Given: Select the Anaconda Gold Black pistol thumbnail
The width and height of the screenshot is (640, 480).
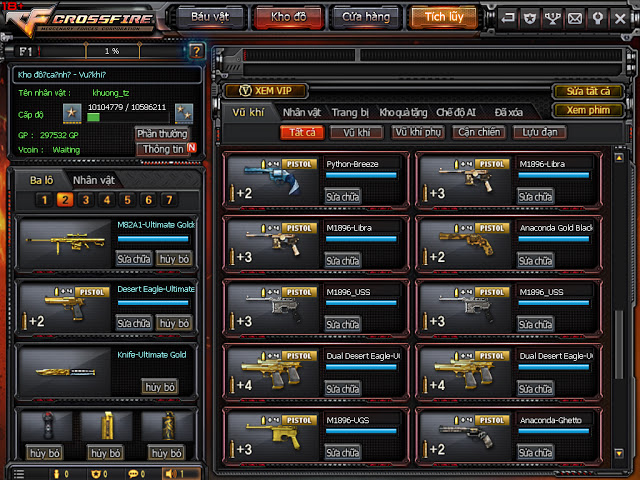Looking at the screenshot, I should click(x=465, y=244).
